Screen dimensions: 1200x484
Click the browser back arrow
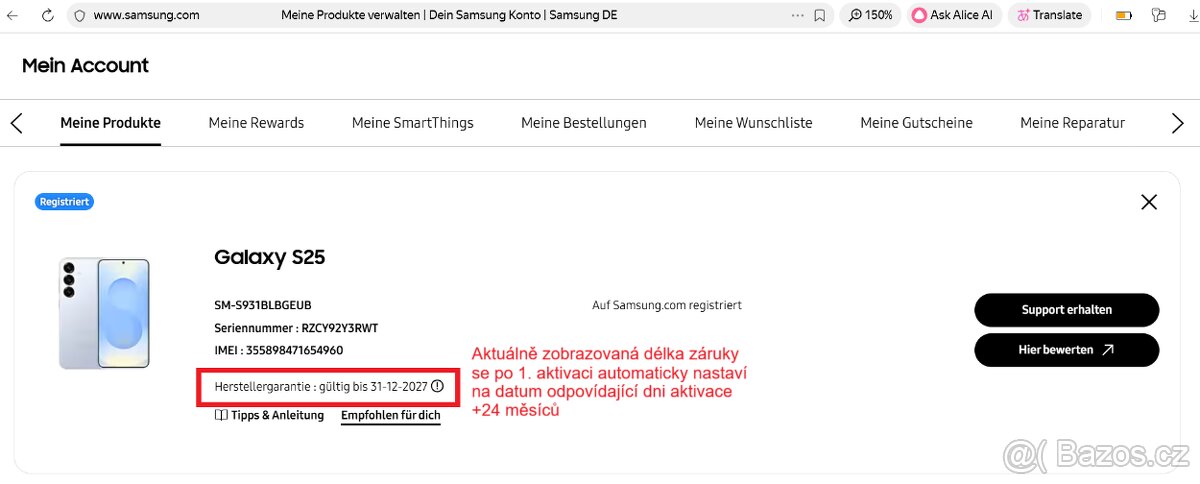tap(13, 16)
